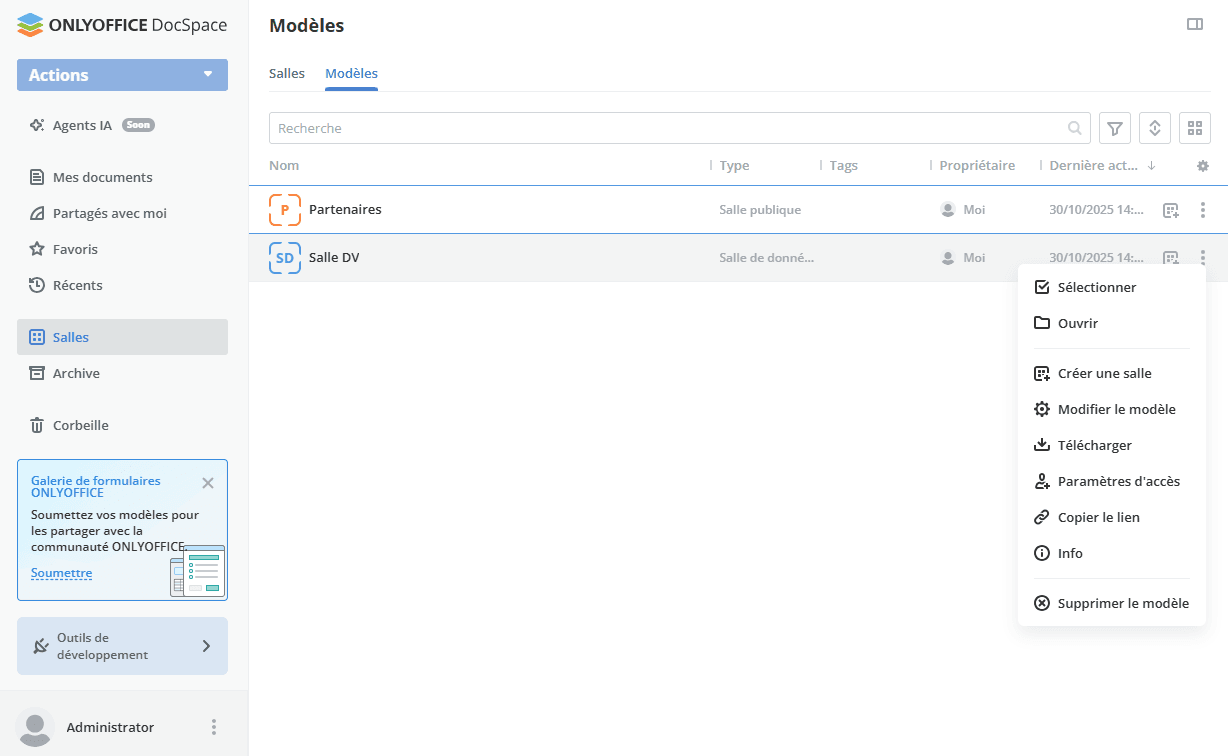Switch to tile view layout
This screenshot has width=1228, height=756.
pos(1195,128)
